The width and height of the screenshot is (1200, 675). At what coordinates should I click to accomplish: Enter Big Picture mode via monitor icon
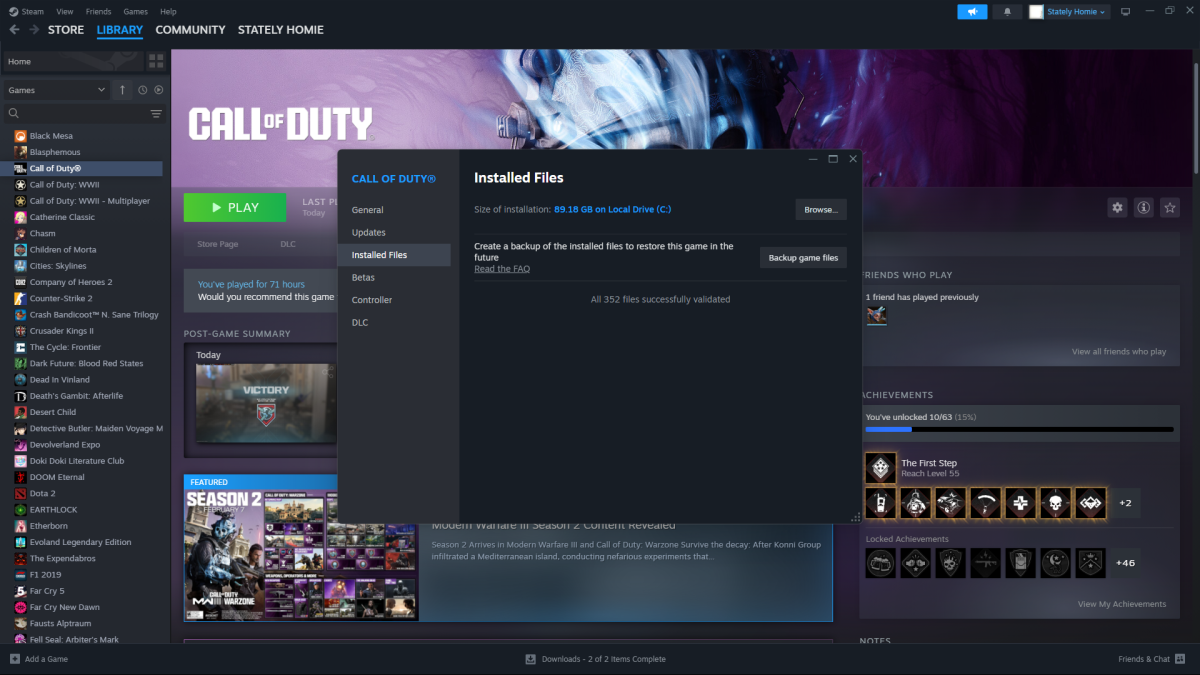click(1125, 11)
